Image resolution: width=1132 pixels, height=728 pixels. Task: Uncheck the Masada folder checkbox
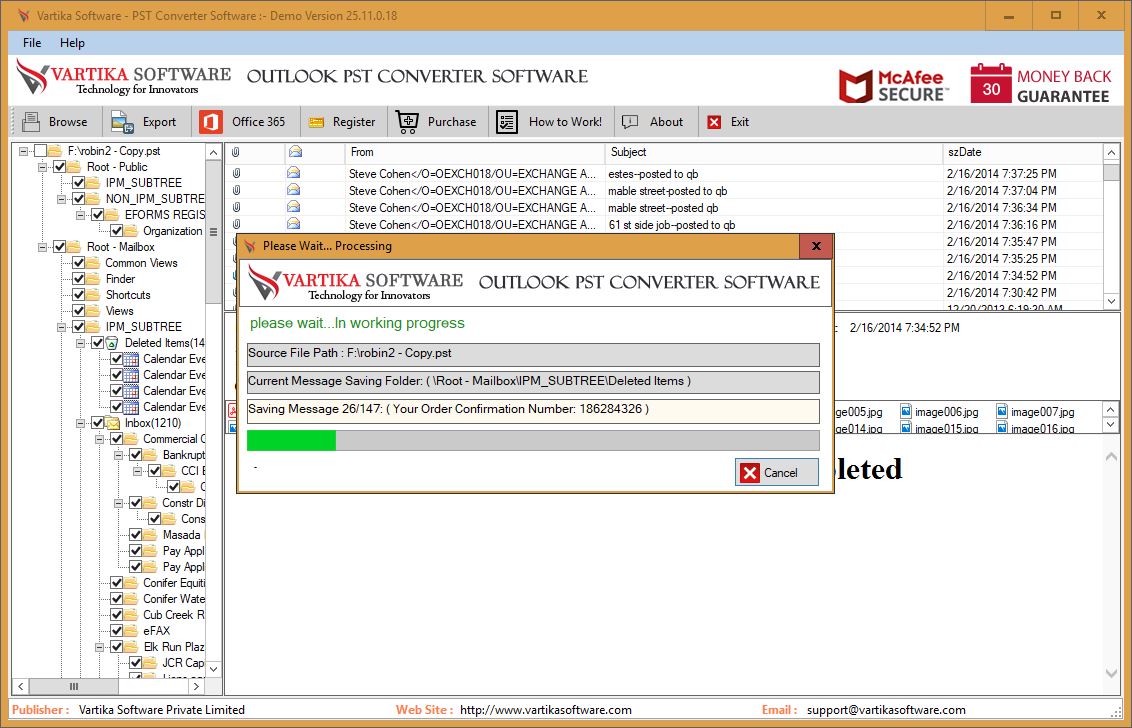[135, 535]
